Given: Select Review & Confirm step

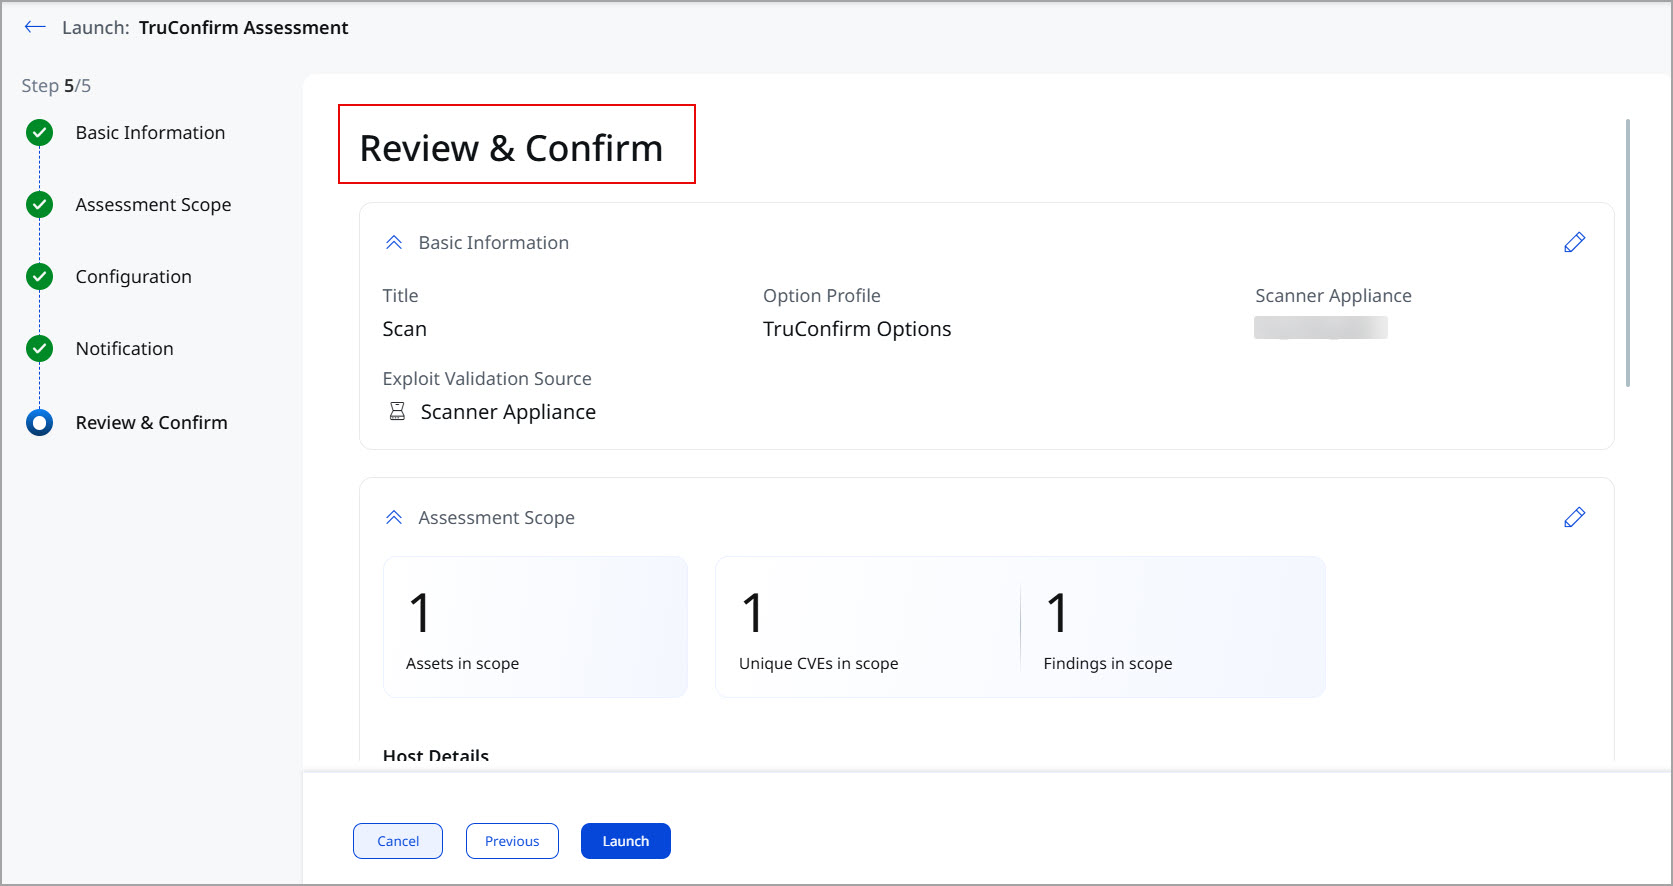Looking at the screenshot, I should [x=151, y=422].
